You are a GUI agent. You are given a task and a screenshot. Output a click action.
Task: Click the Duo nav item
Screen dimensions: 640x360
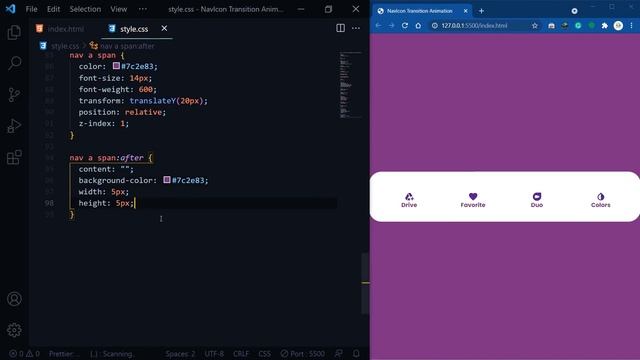[537, 200]
